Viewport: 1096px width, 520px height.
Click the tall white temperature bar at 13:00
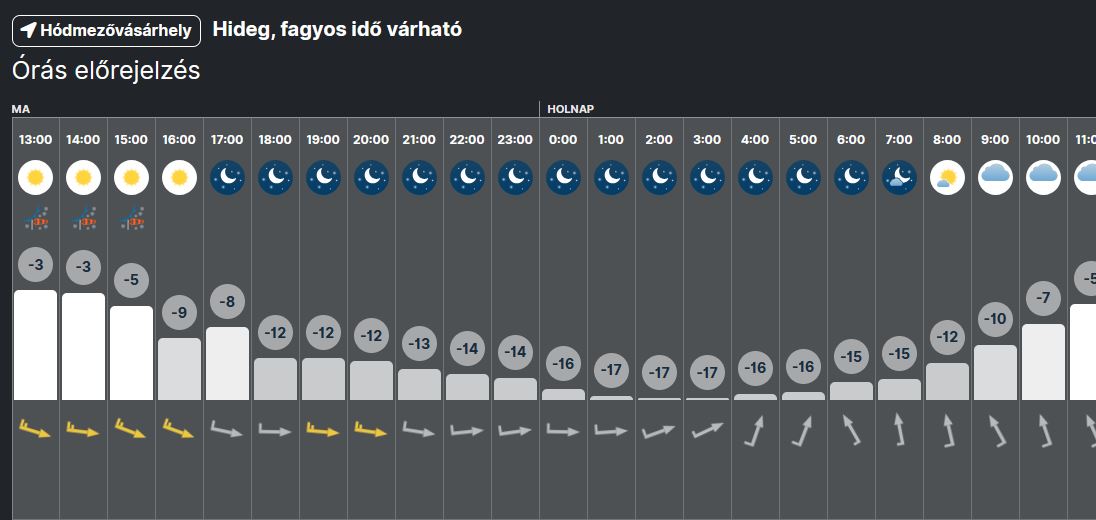(36, 345)
